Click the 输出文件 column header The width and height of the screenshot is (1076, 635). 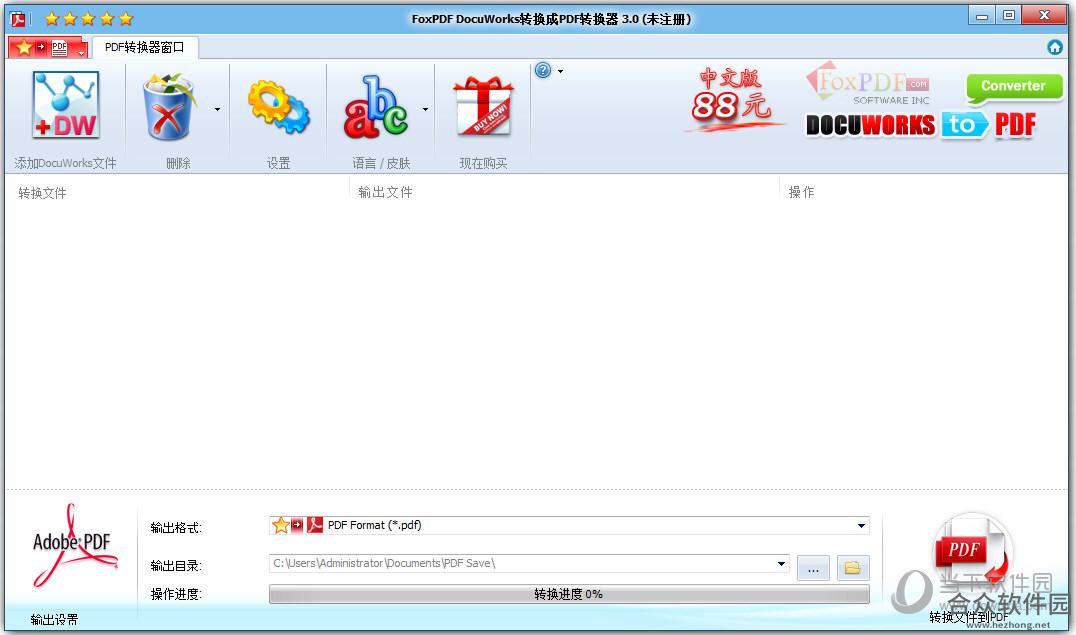click(386, 192)
